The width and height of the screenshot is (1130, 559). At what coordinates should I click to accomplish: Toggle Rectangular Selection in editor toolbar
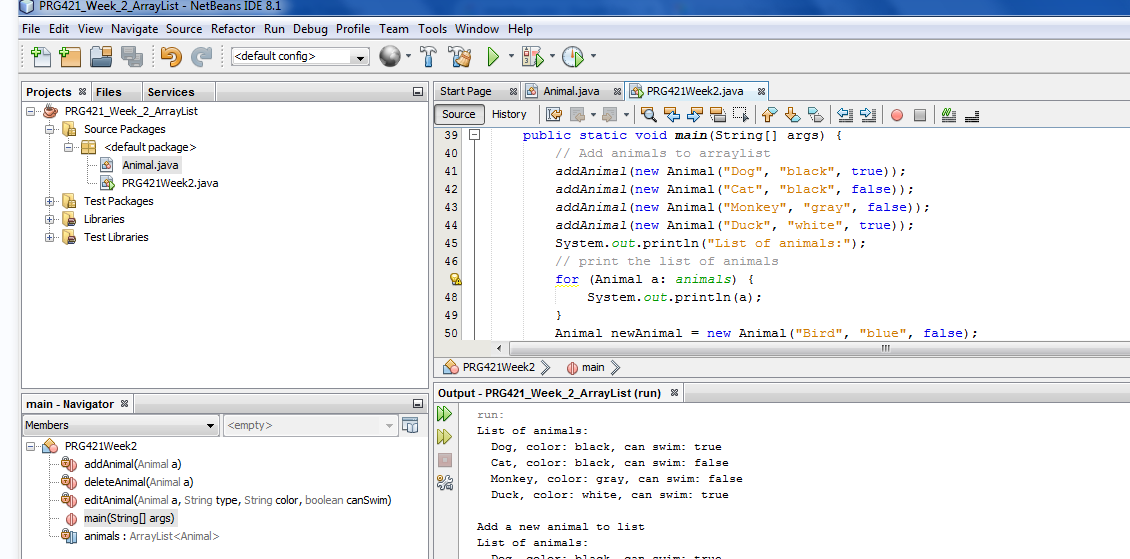pos(741,115)
